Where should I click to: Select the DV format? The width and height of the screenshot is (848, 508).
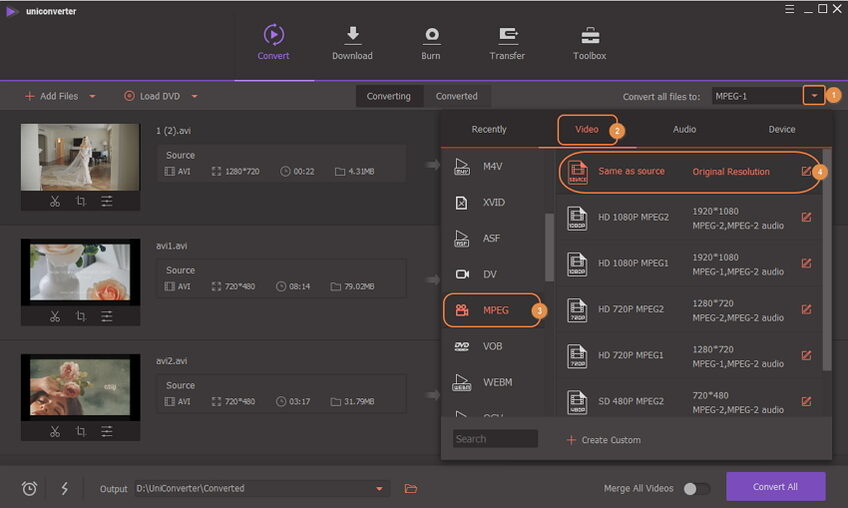pyautogui.click(x=492, y=274)
